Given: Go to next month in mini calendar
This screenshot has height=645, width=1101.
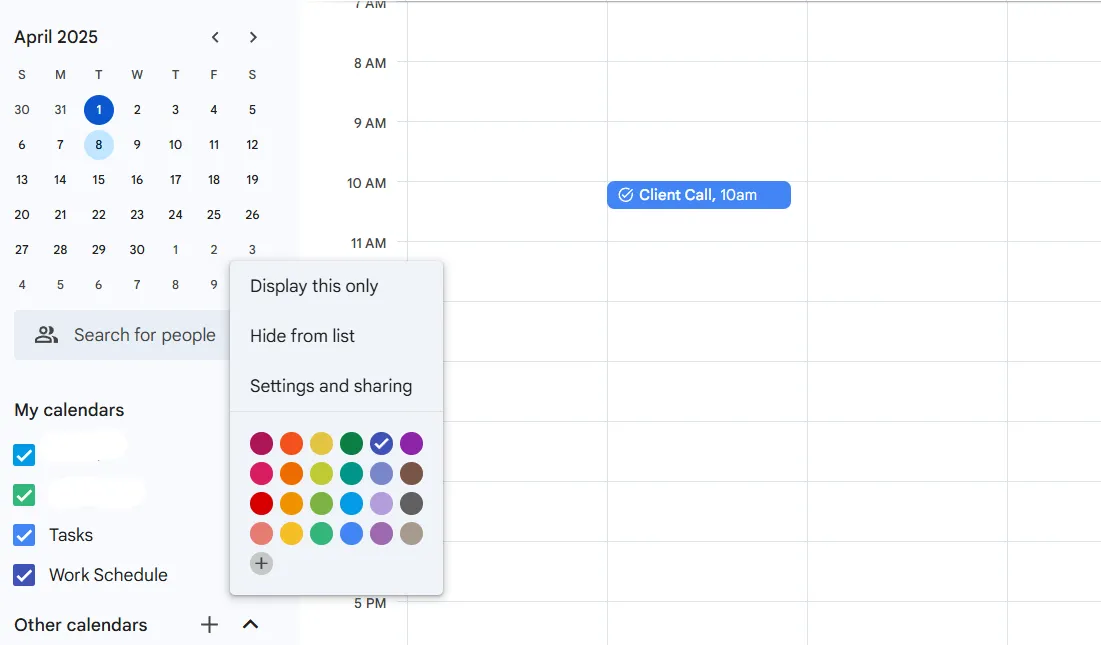Looking at the screenshot, I should [x=253, y=37].
